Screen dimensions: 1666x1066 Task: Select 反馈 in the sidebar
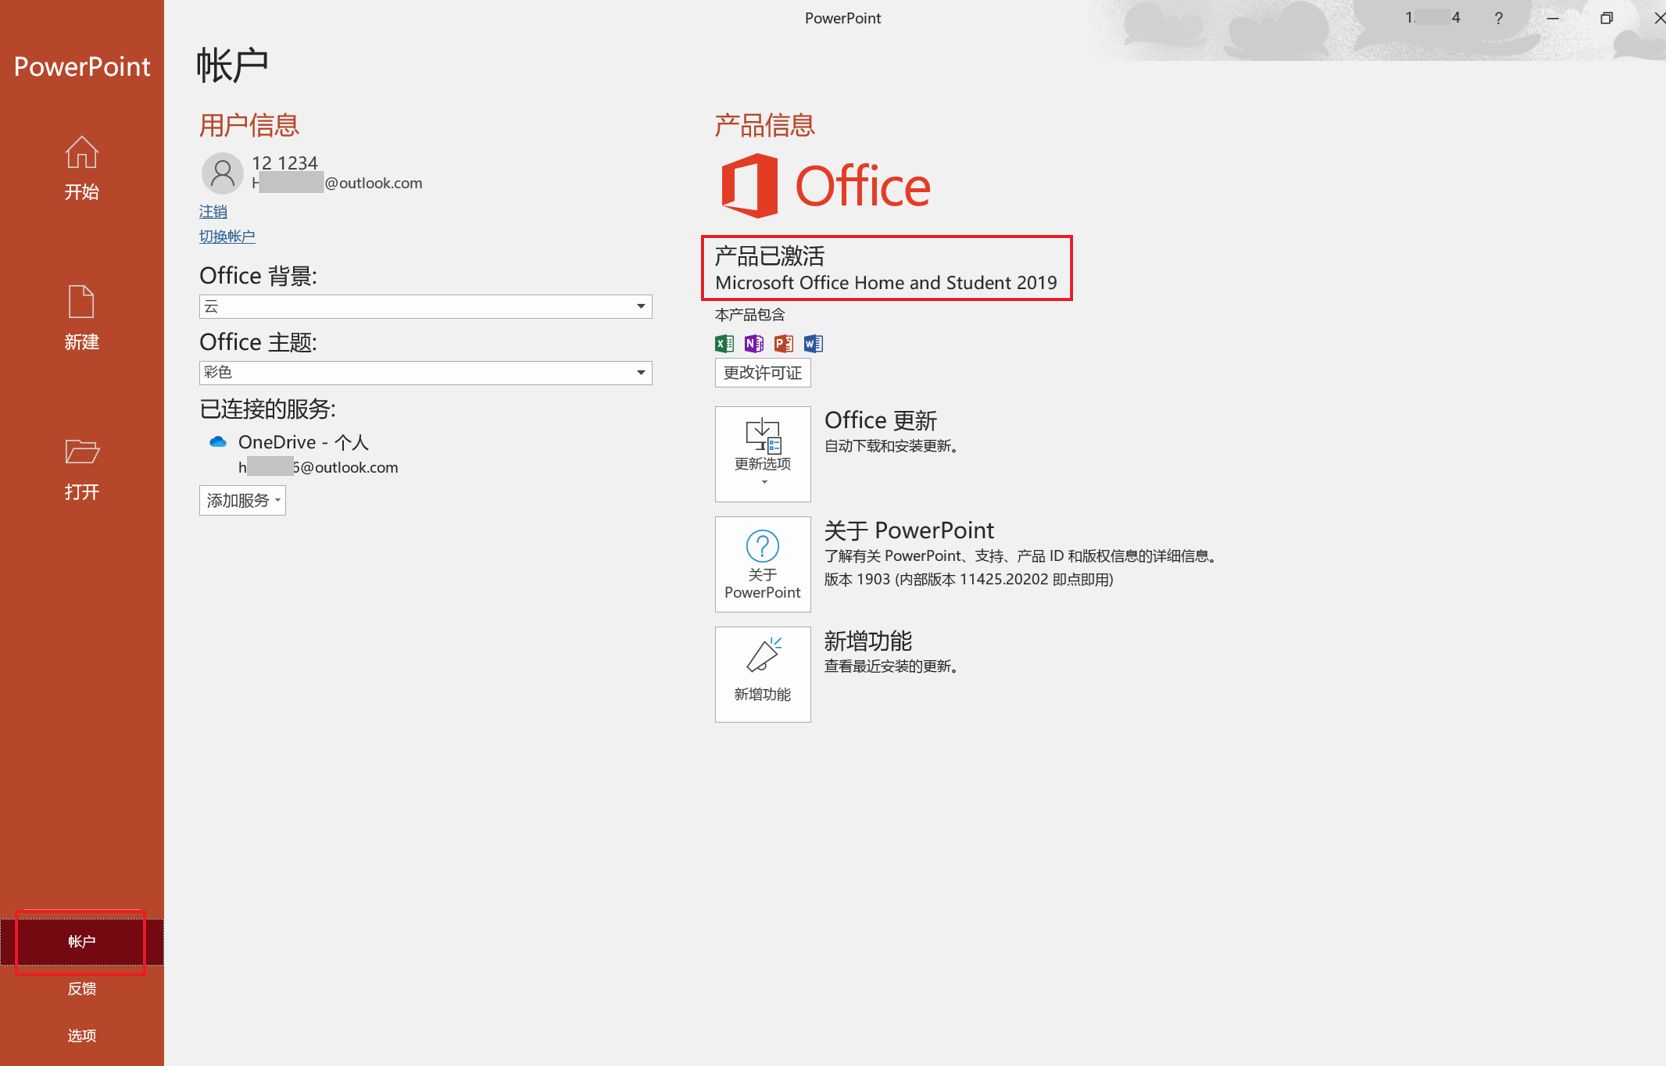tap(81, 988)
